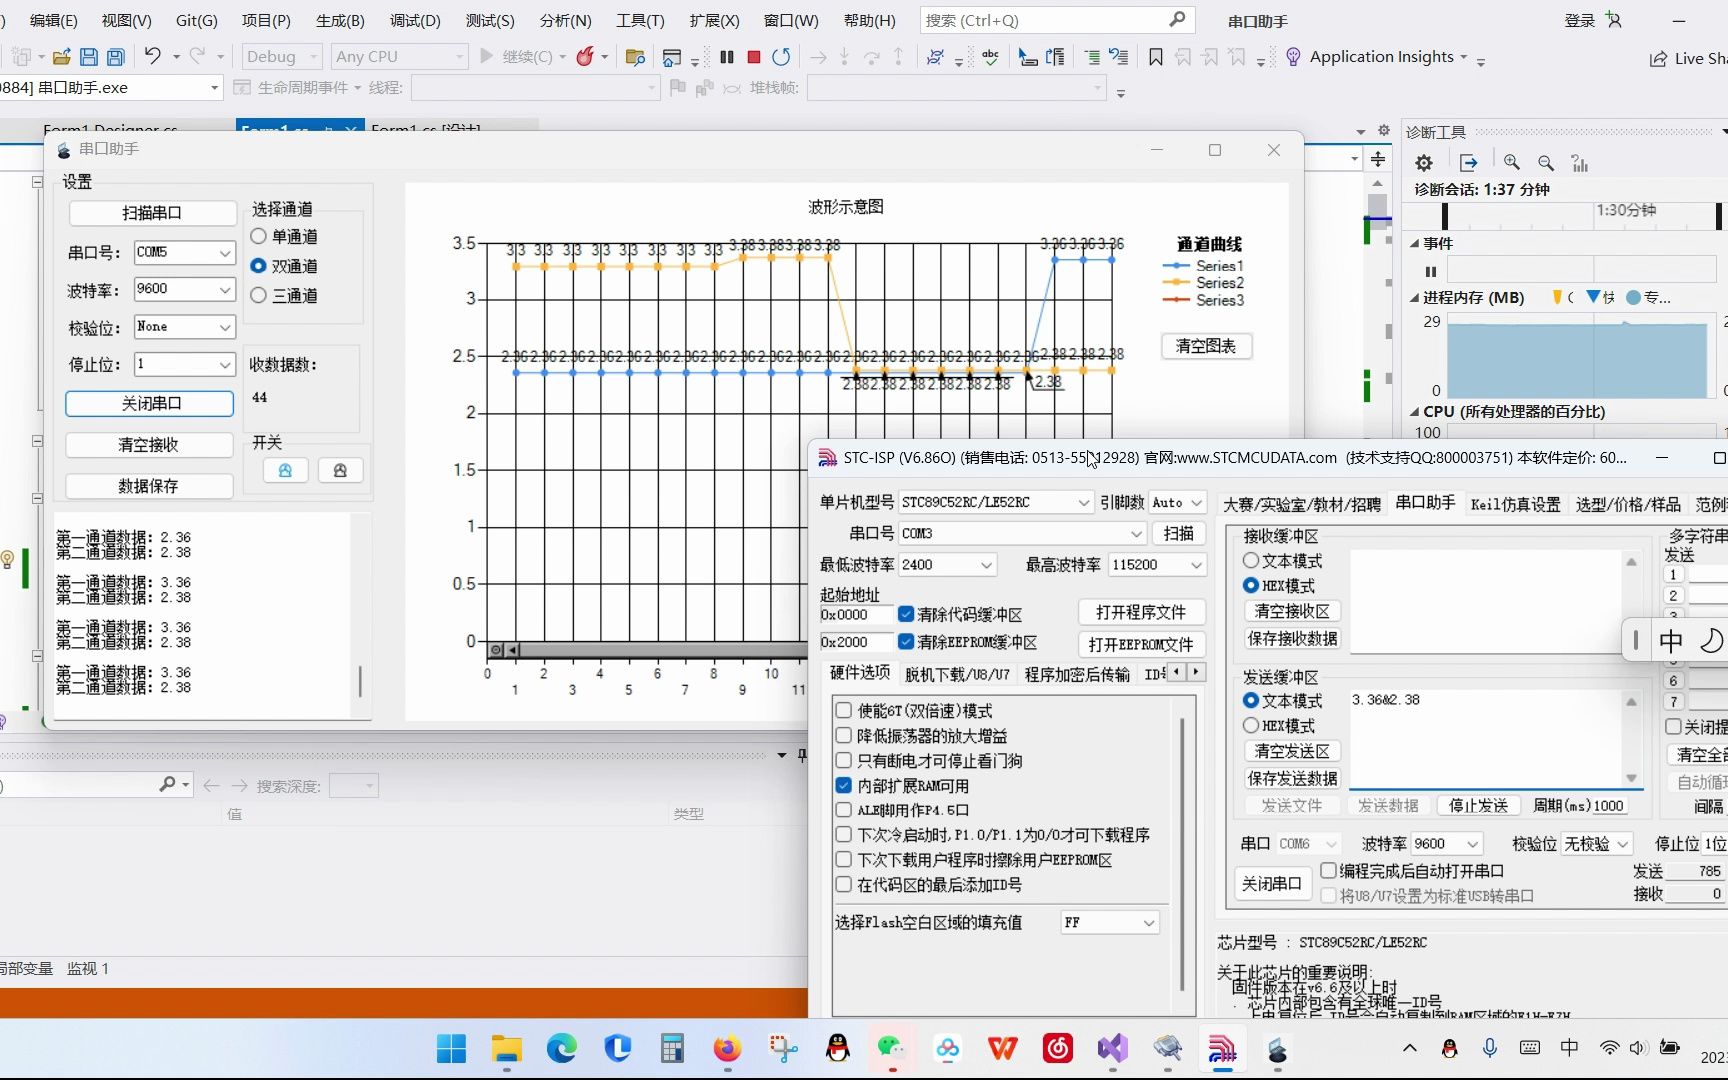This screenshot has height=1080, width=1728.
Task: Click 清空接收 button
Action: click(x=149, y=445)
